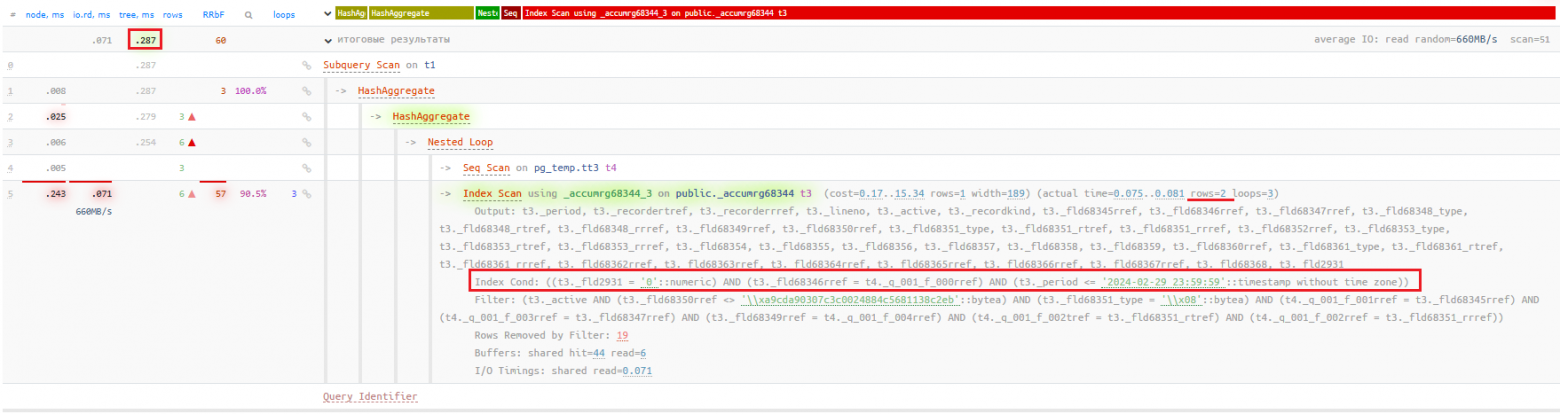Click pg_temp.tt3 table name
The height and width of the screenshot is (414, 1560).
click(x=567, y=168)
